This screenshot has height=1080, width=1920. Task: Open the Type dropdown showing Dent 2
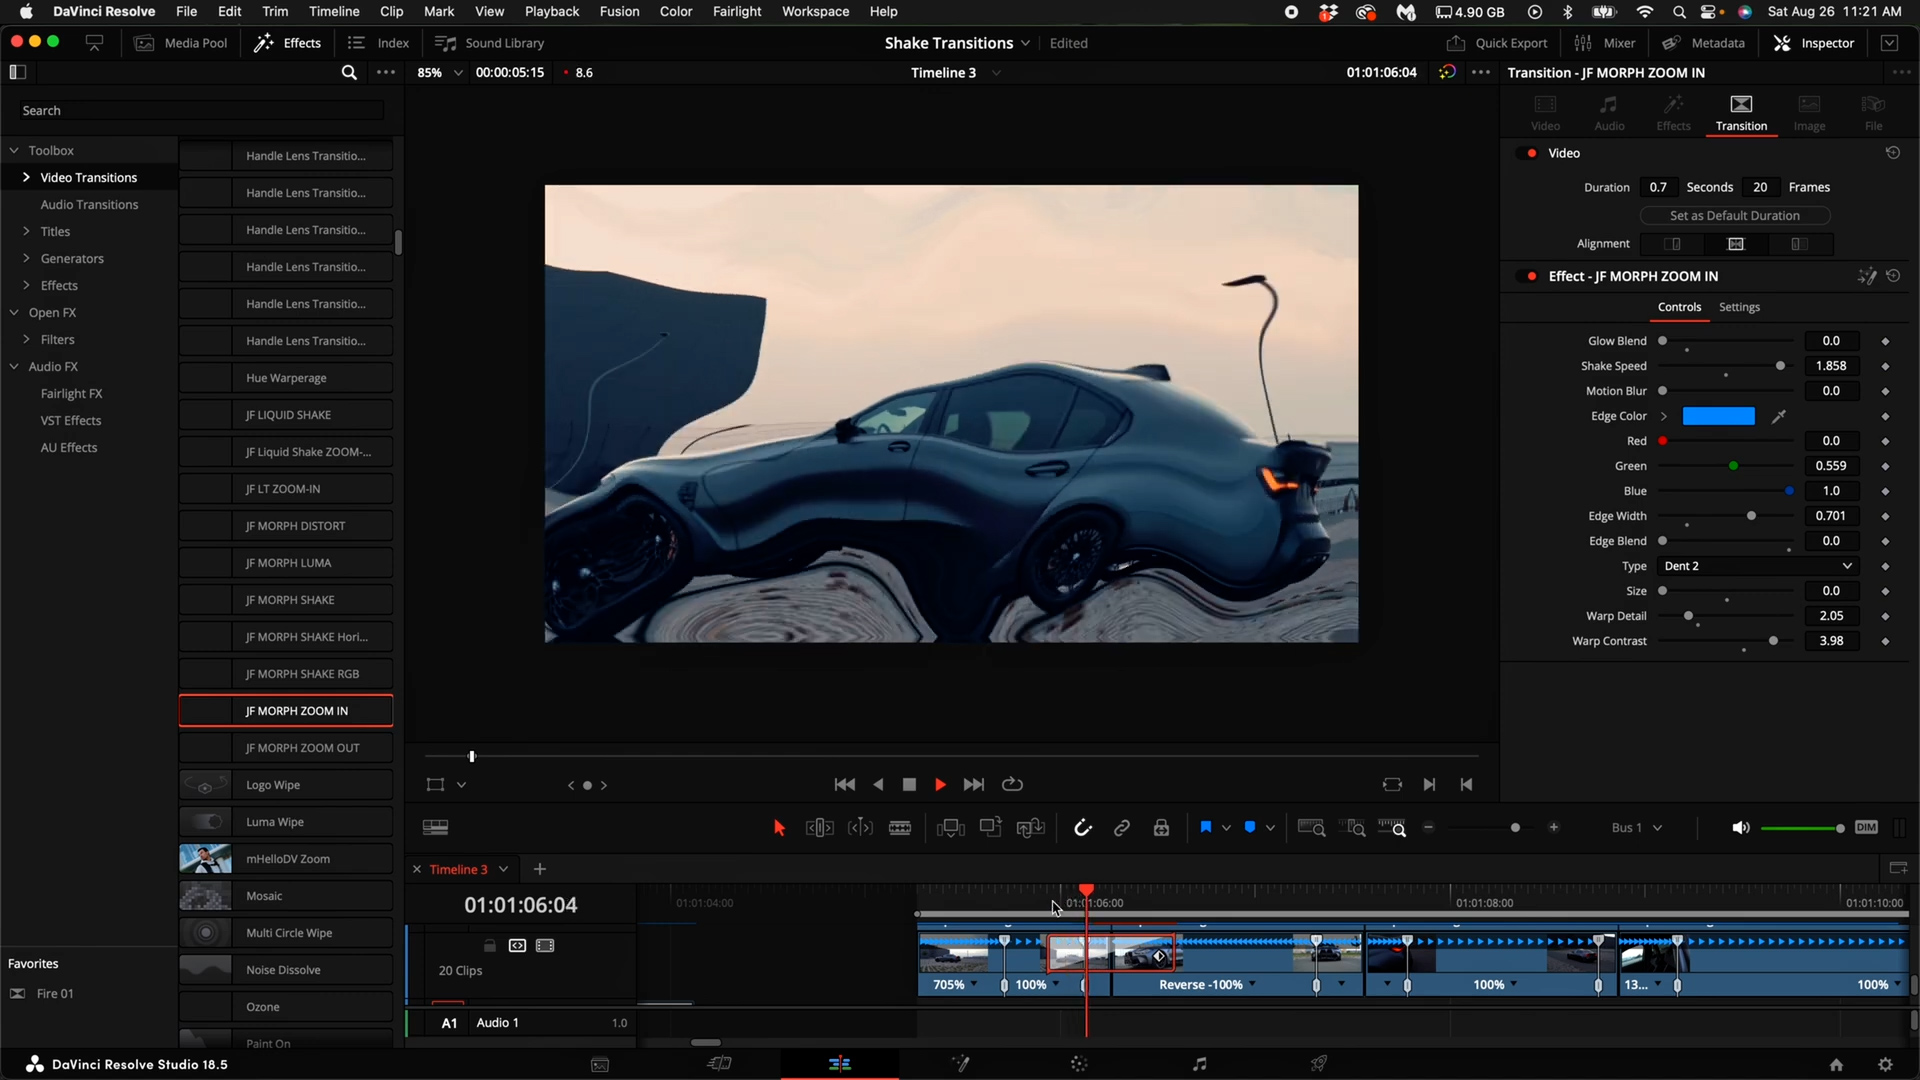click(x=1756, y=566)
